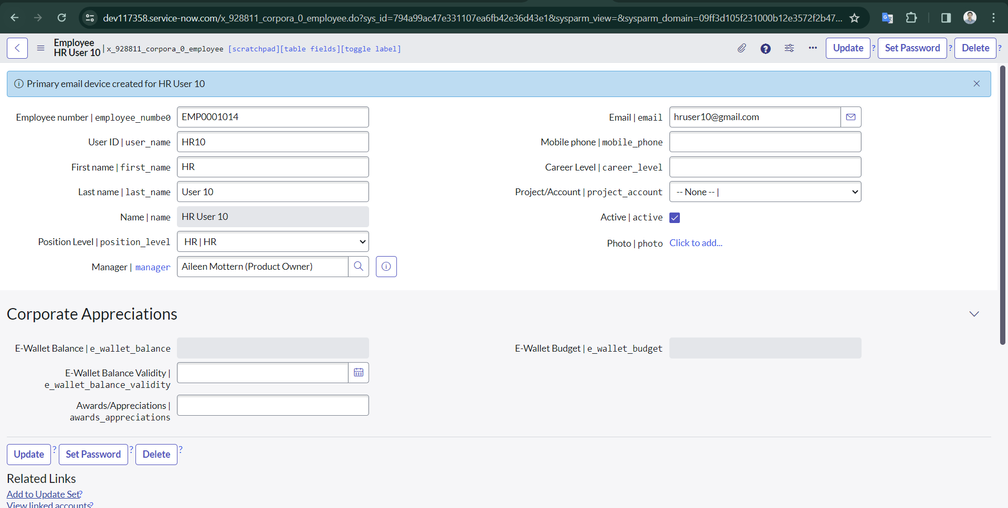This screenshot has width=1008, height=508.
Task: Collapse the Corporate Appreciations section
Action: pos(974,314)
